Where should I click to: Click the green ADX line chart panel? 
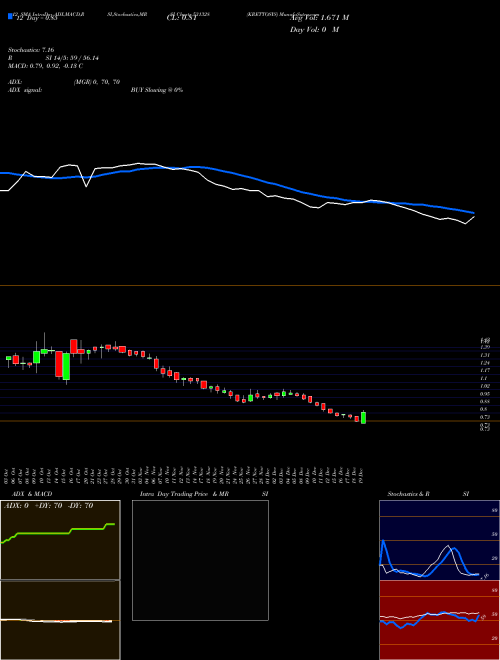click(x=60, y=540)
